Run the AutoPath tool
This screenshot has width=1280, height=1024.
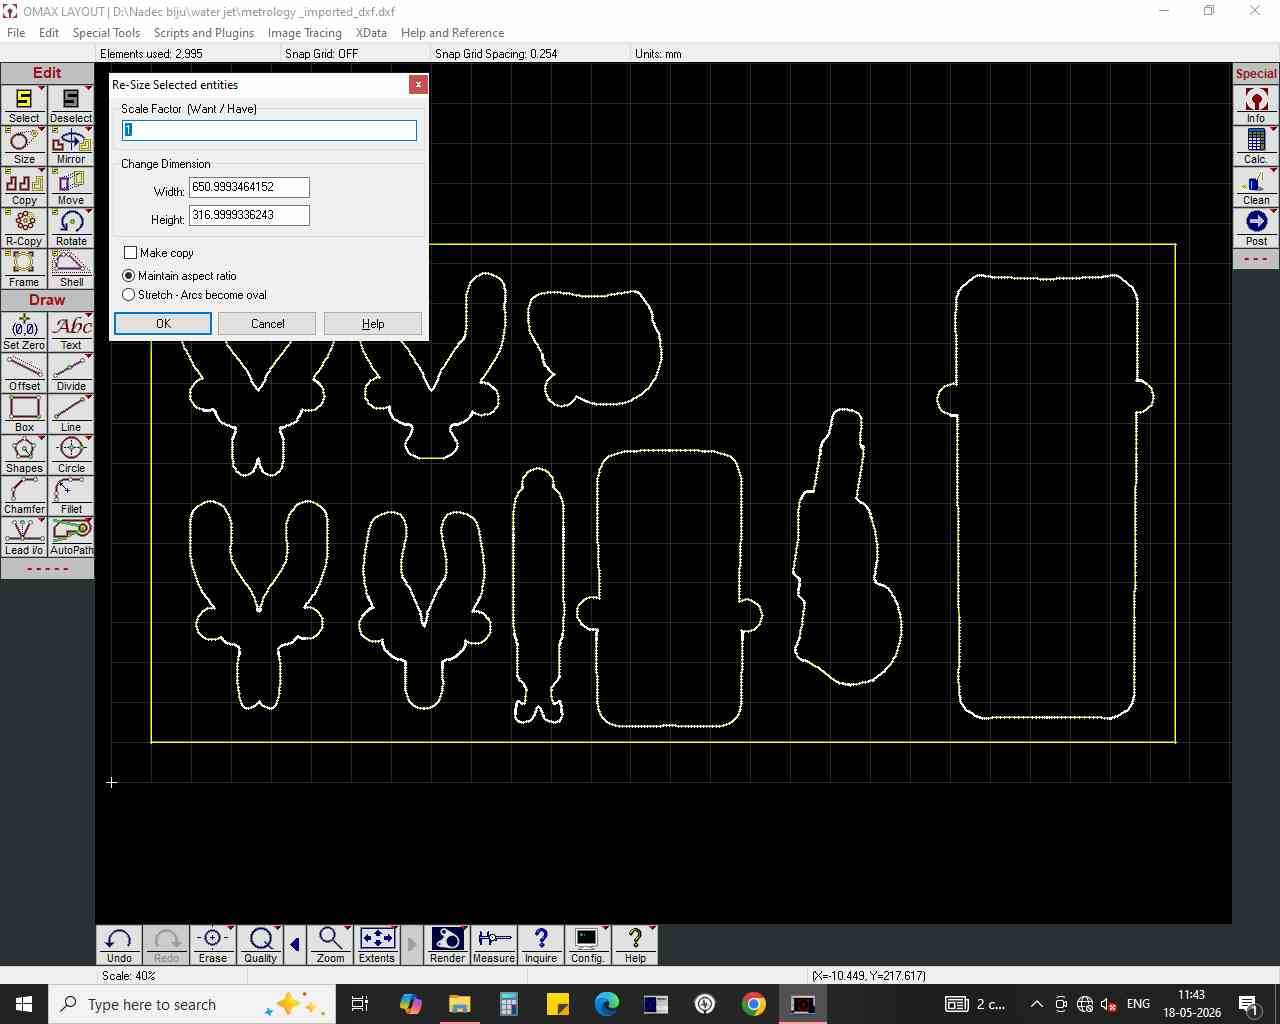tap(71, 537)
